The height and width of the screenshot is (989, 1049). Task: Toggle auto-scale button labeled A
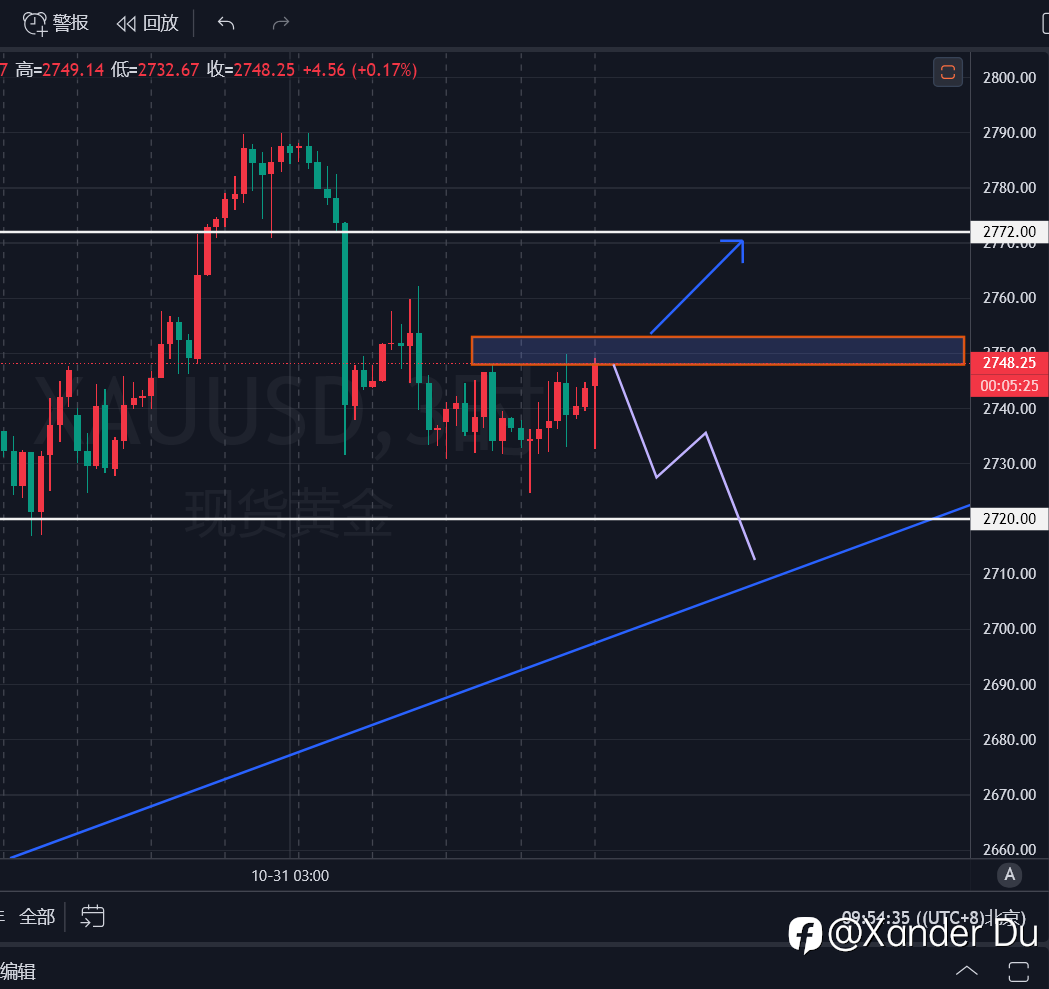1010,875
